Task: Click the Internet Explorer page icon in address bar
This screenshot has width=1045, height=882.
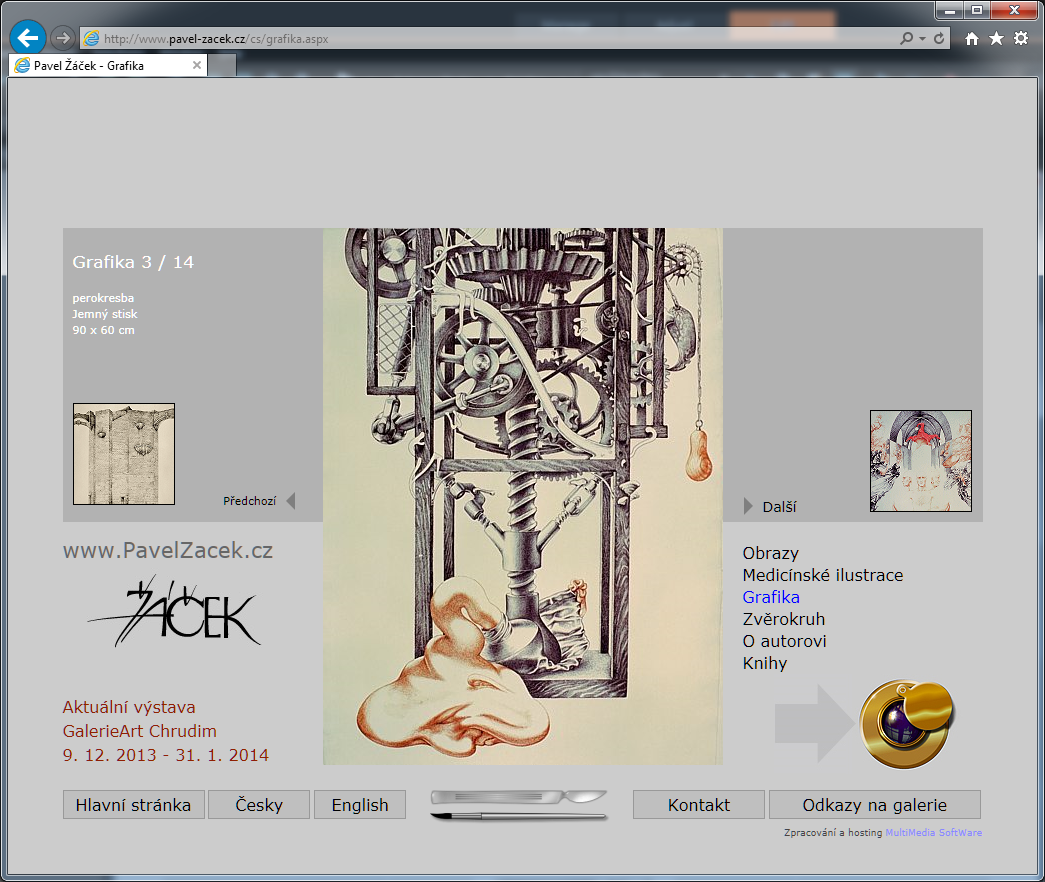Action: click(91, 39)
